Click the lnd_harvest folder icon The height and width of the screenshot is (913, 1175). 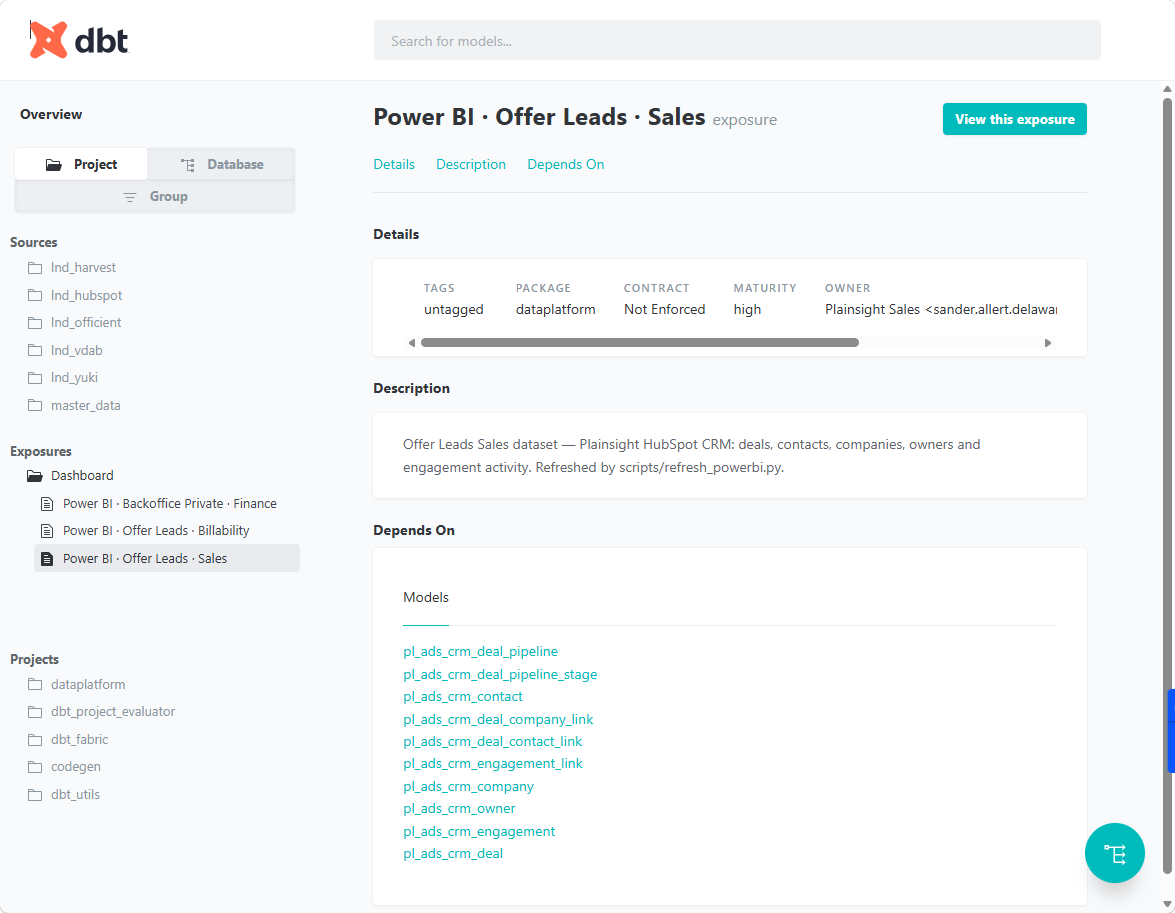pos(35,268)
